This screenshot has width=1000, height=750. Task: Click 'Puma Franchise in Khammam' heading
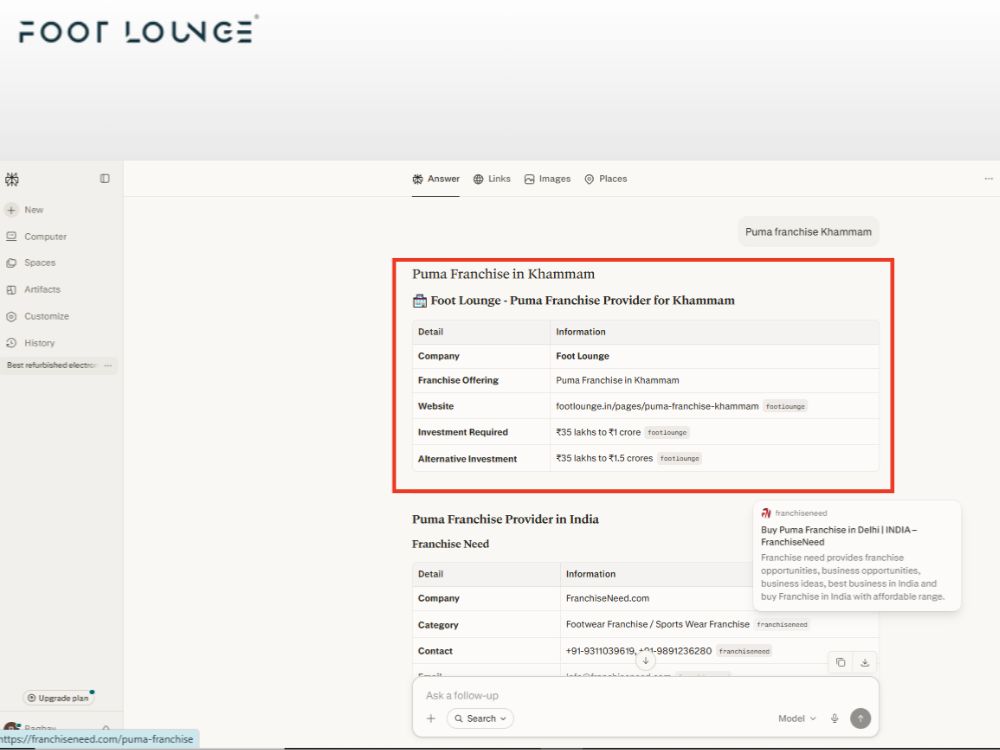point(503,274)
